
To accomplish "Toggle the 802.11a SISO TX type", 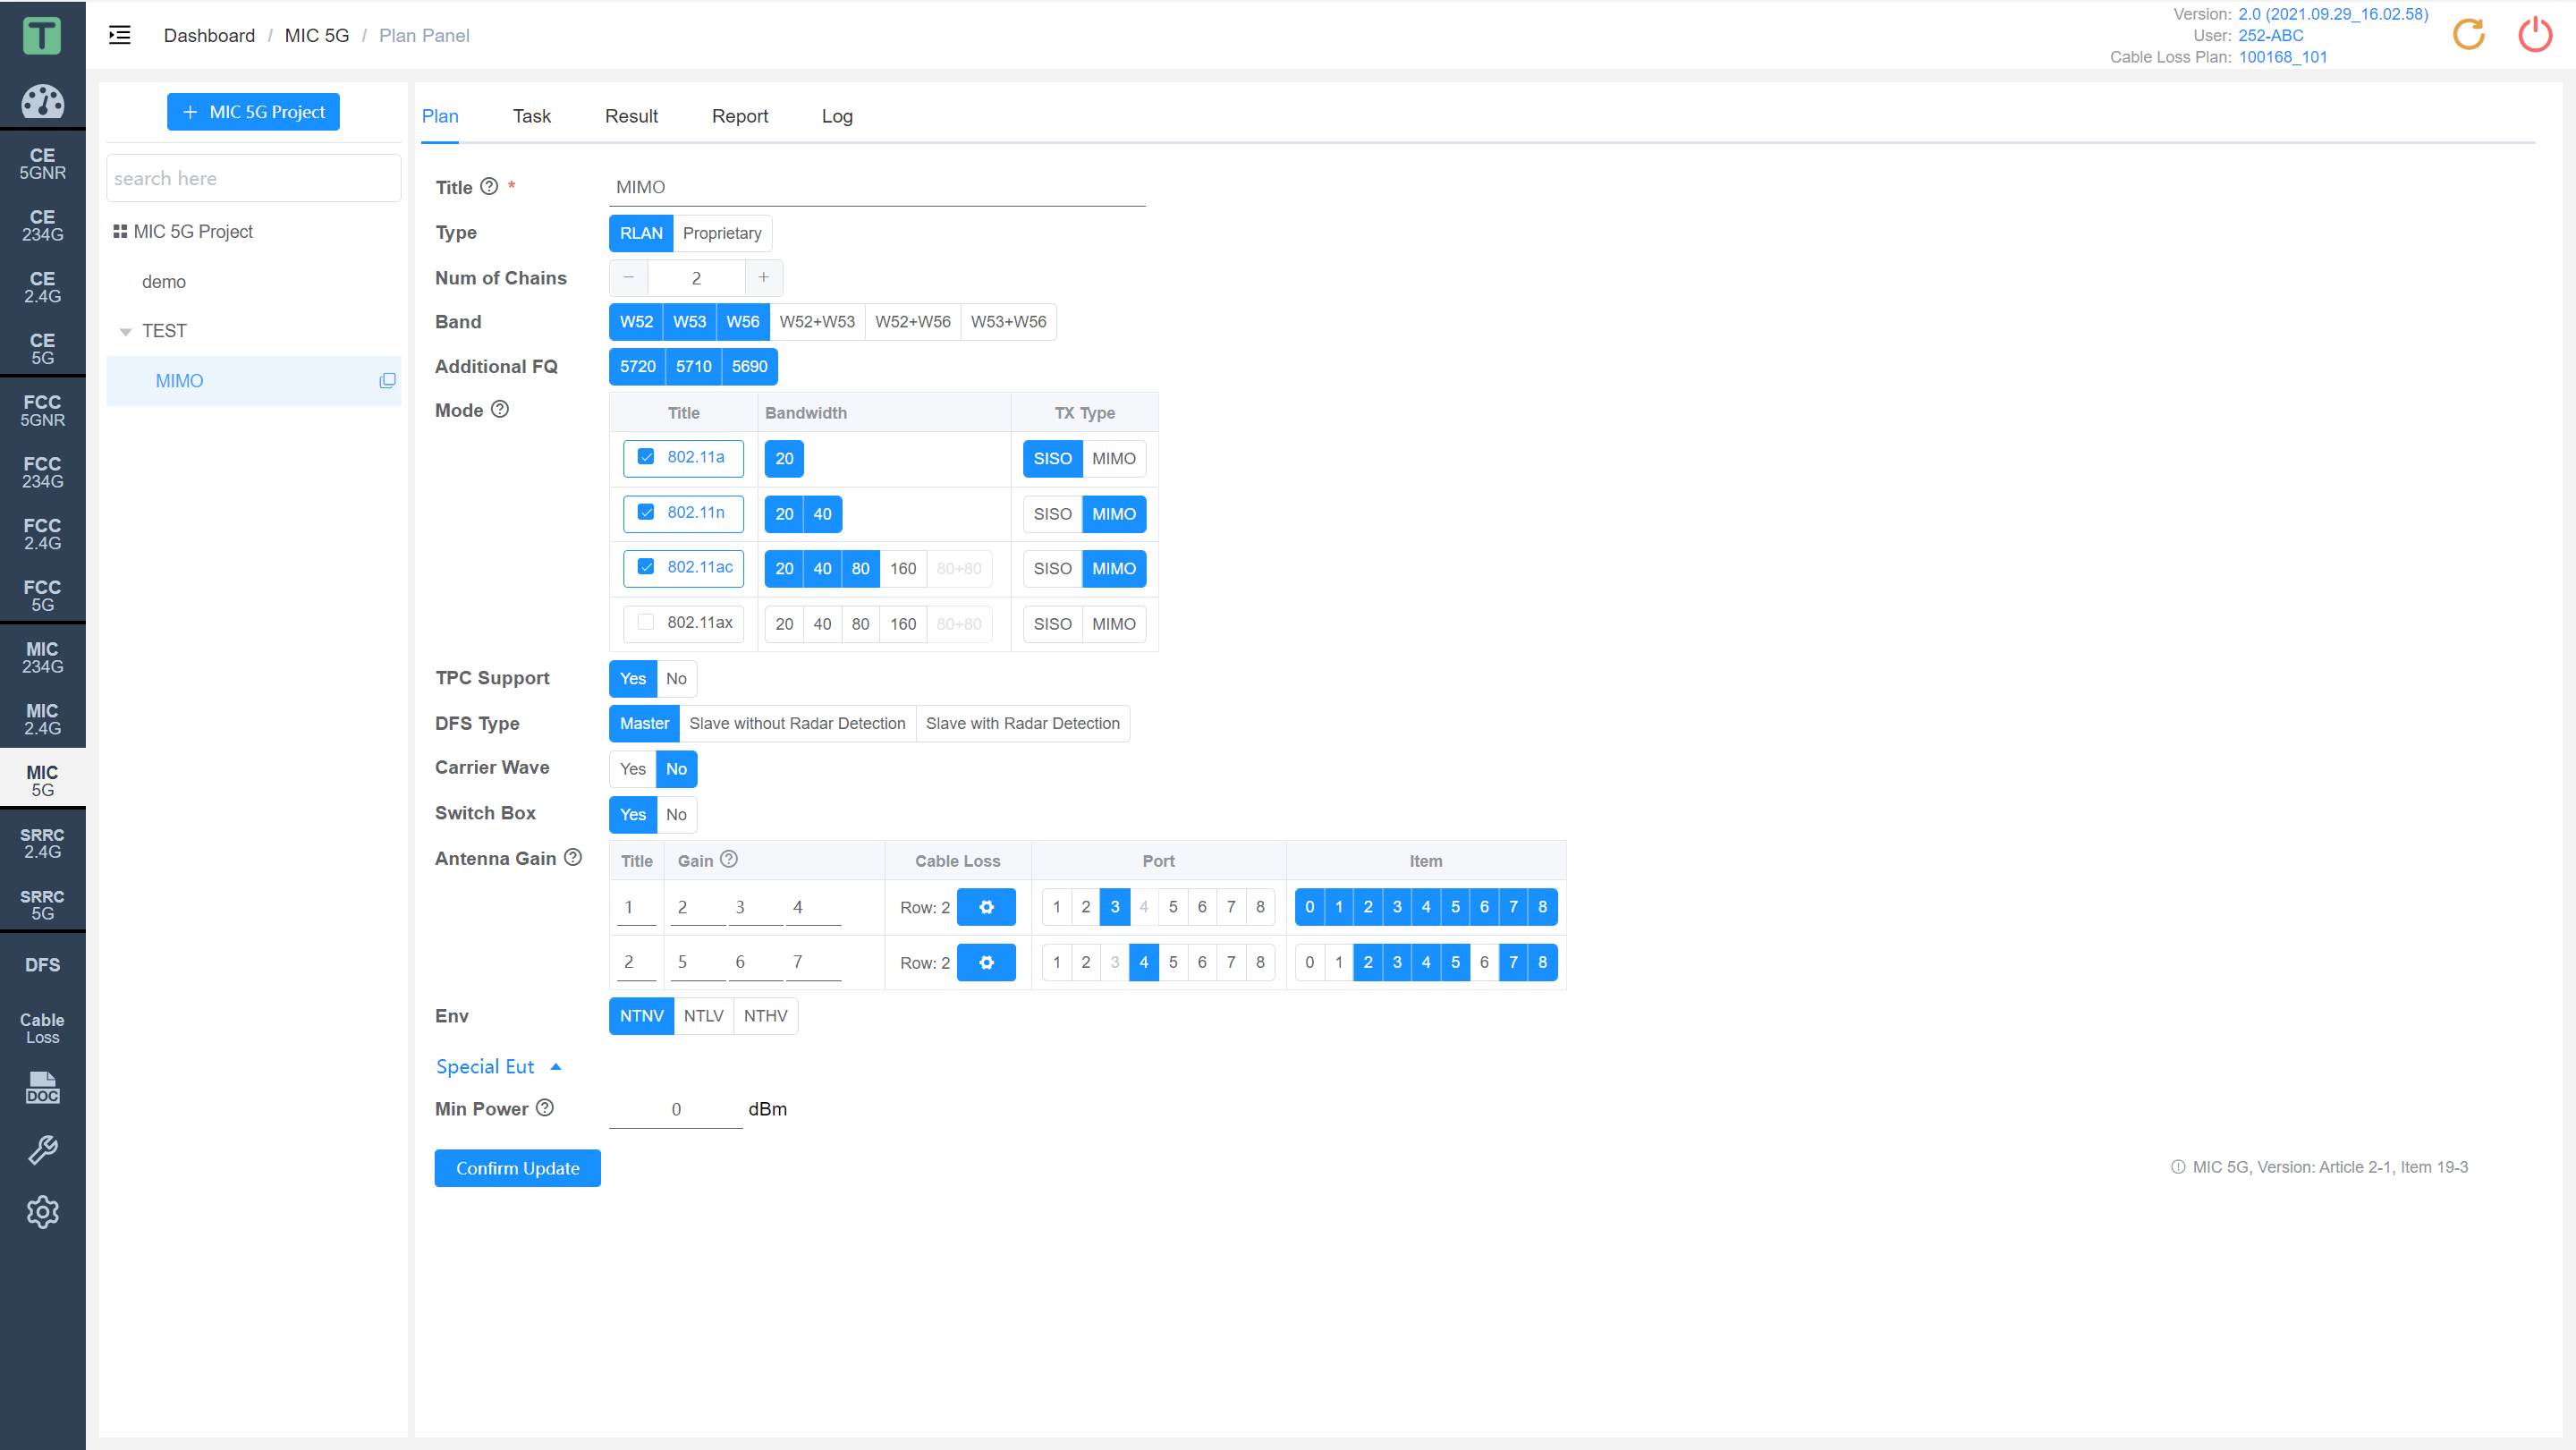I will (1051, 458).
